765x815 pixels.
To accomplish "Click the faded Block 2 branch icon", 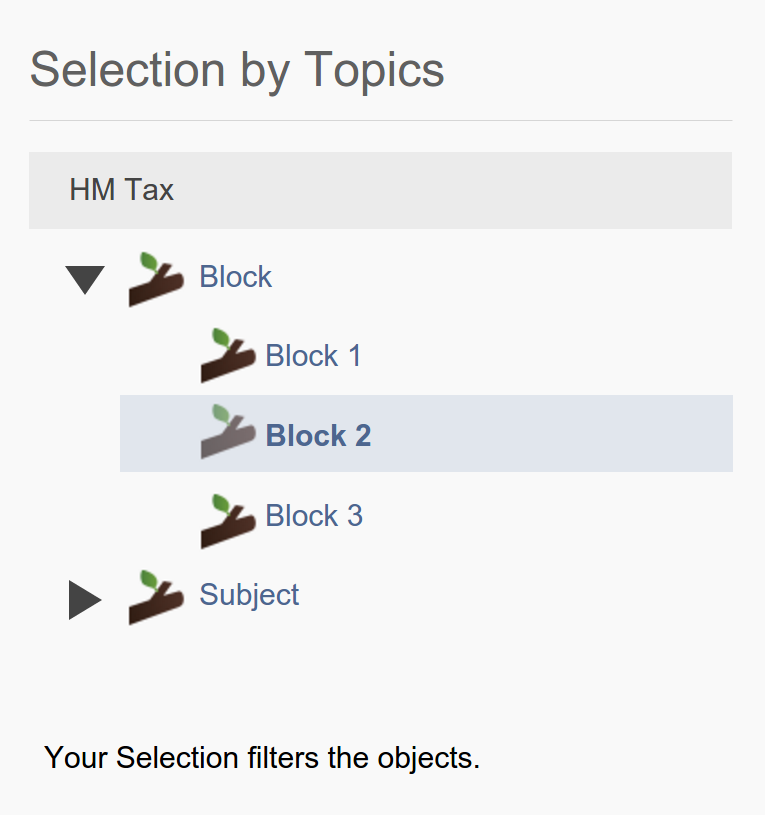I will (x=228, y=433).
